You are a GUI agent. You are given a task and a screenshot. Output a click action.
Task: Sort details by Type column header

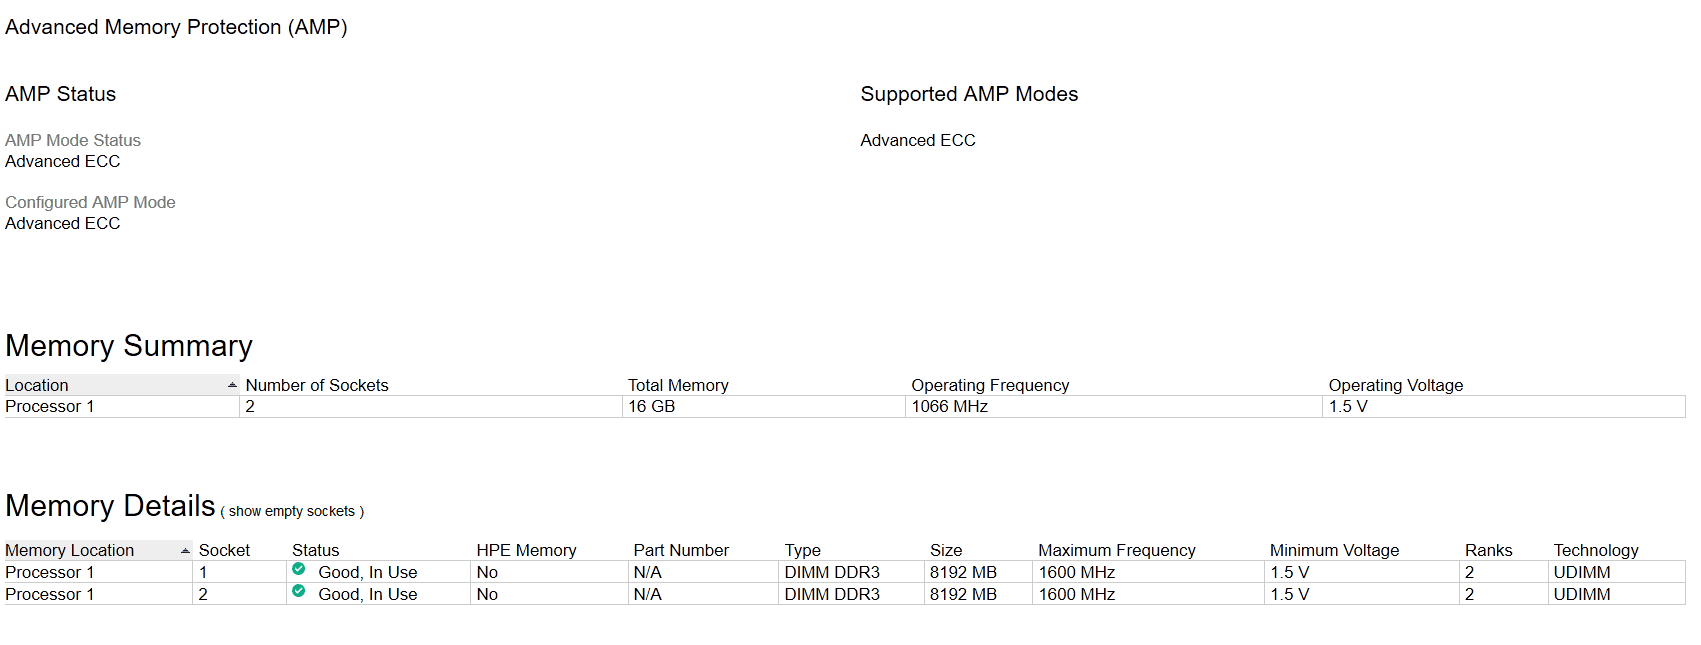802,550
